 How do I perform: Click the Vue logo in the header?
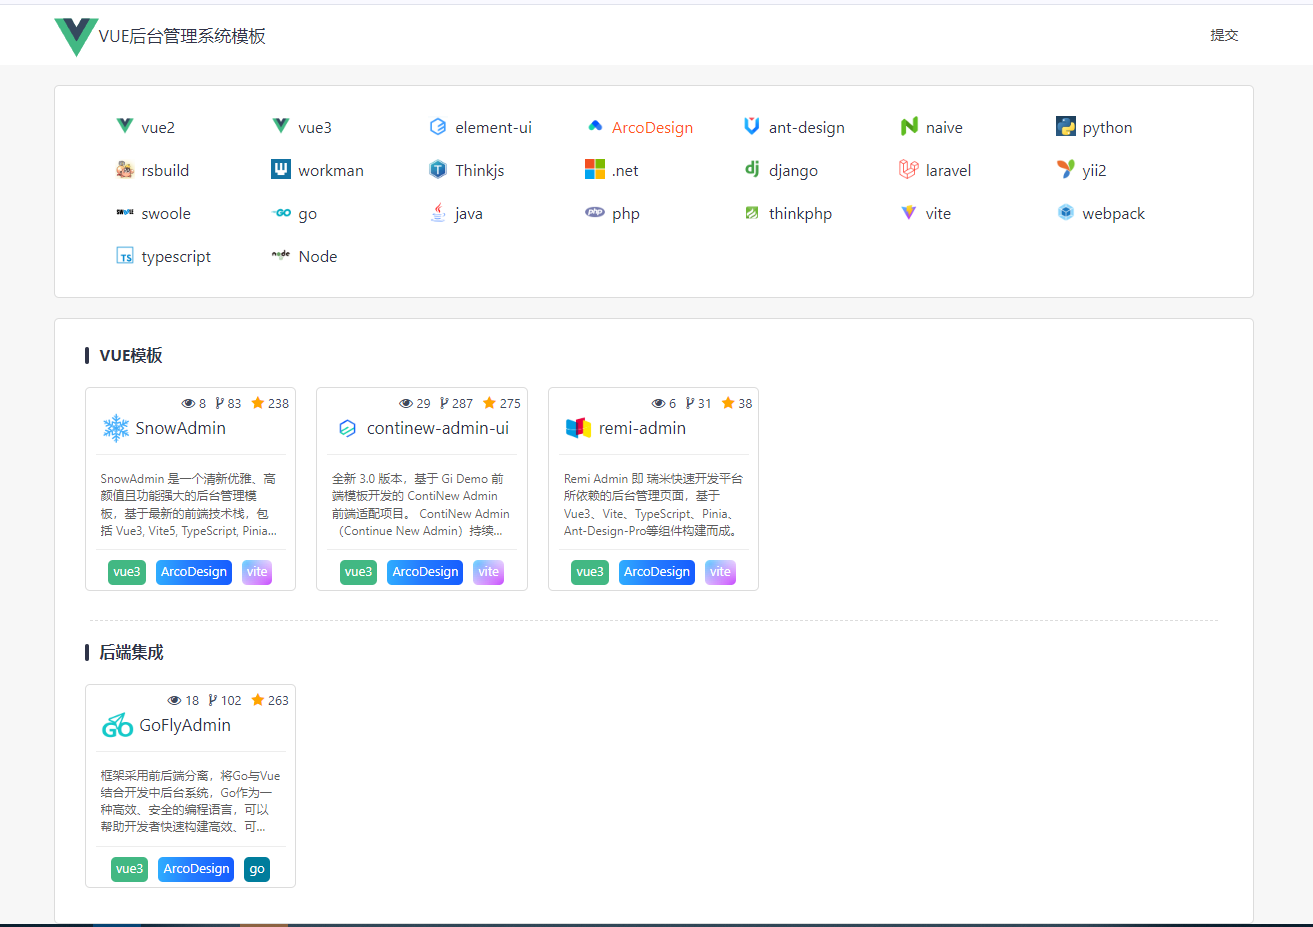point(76,37)
